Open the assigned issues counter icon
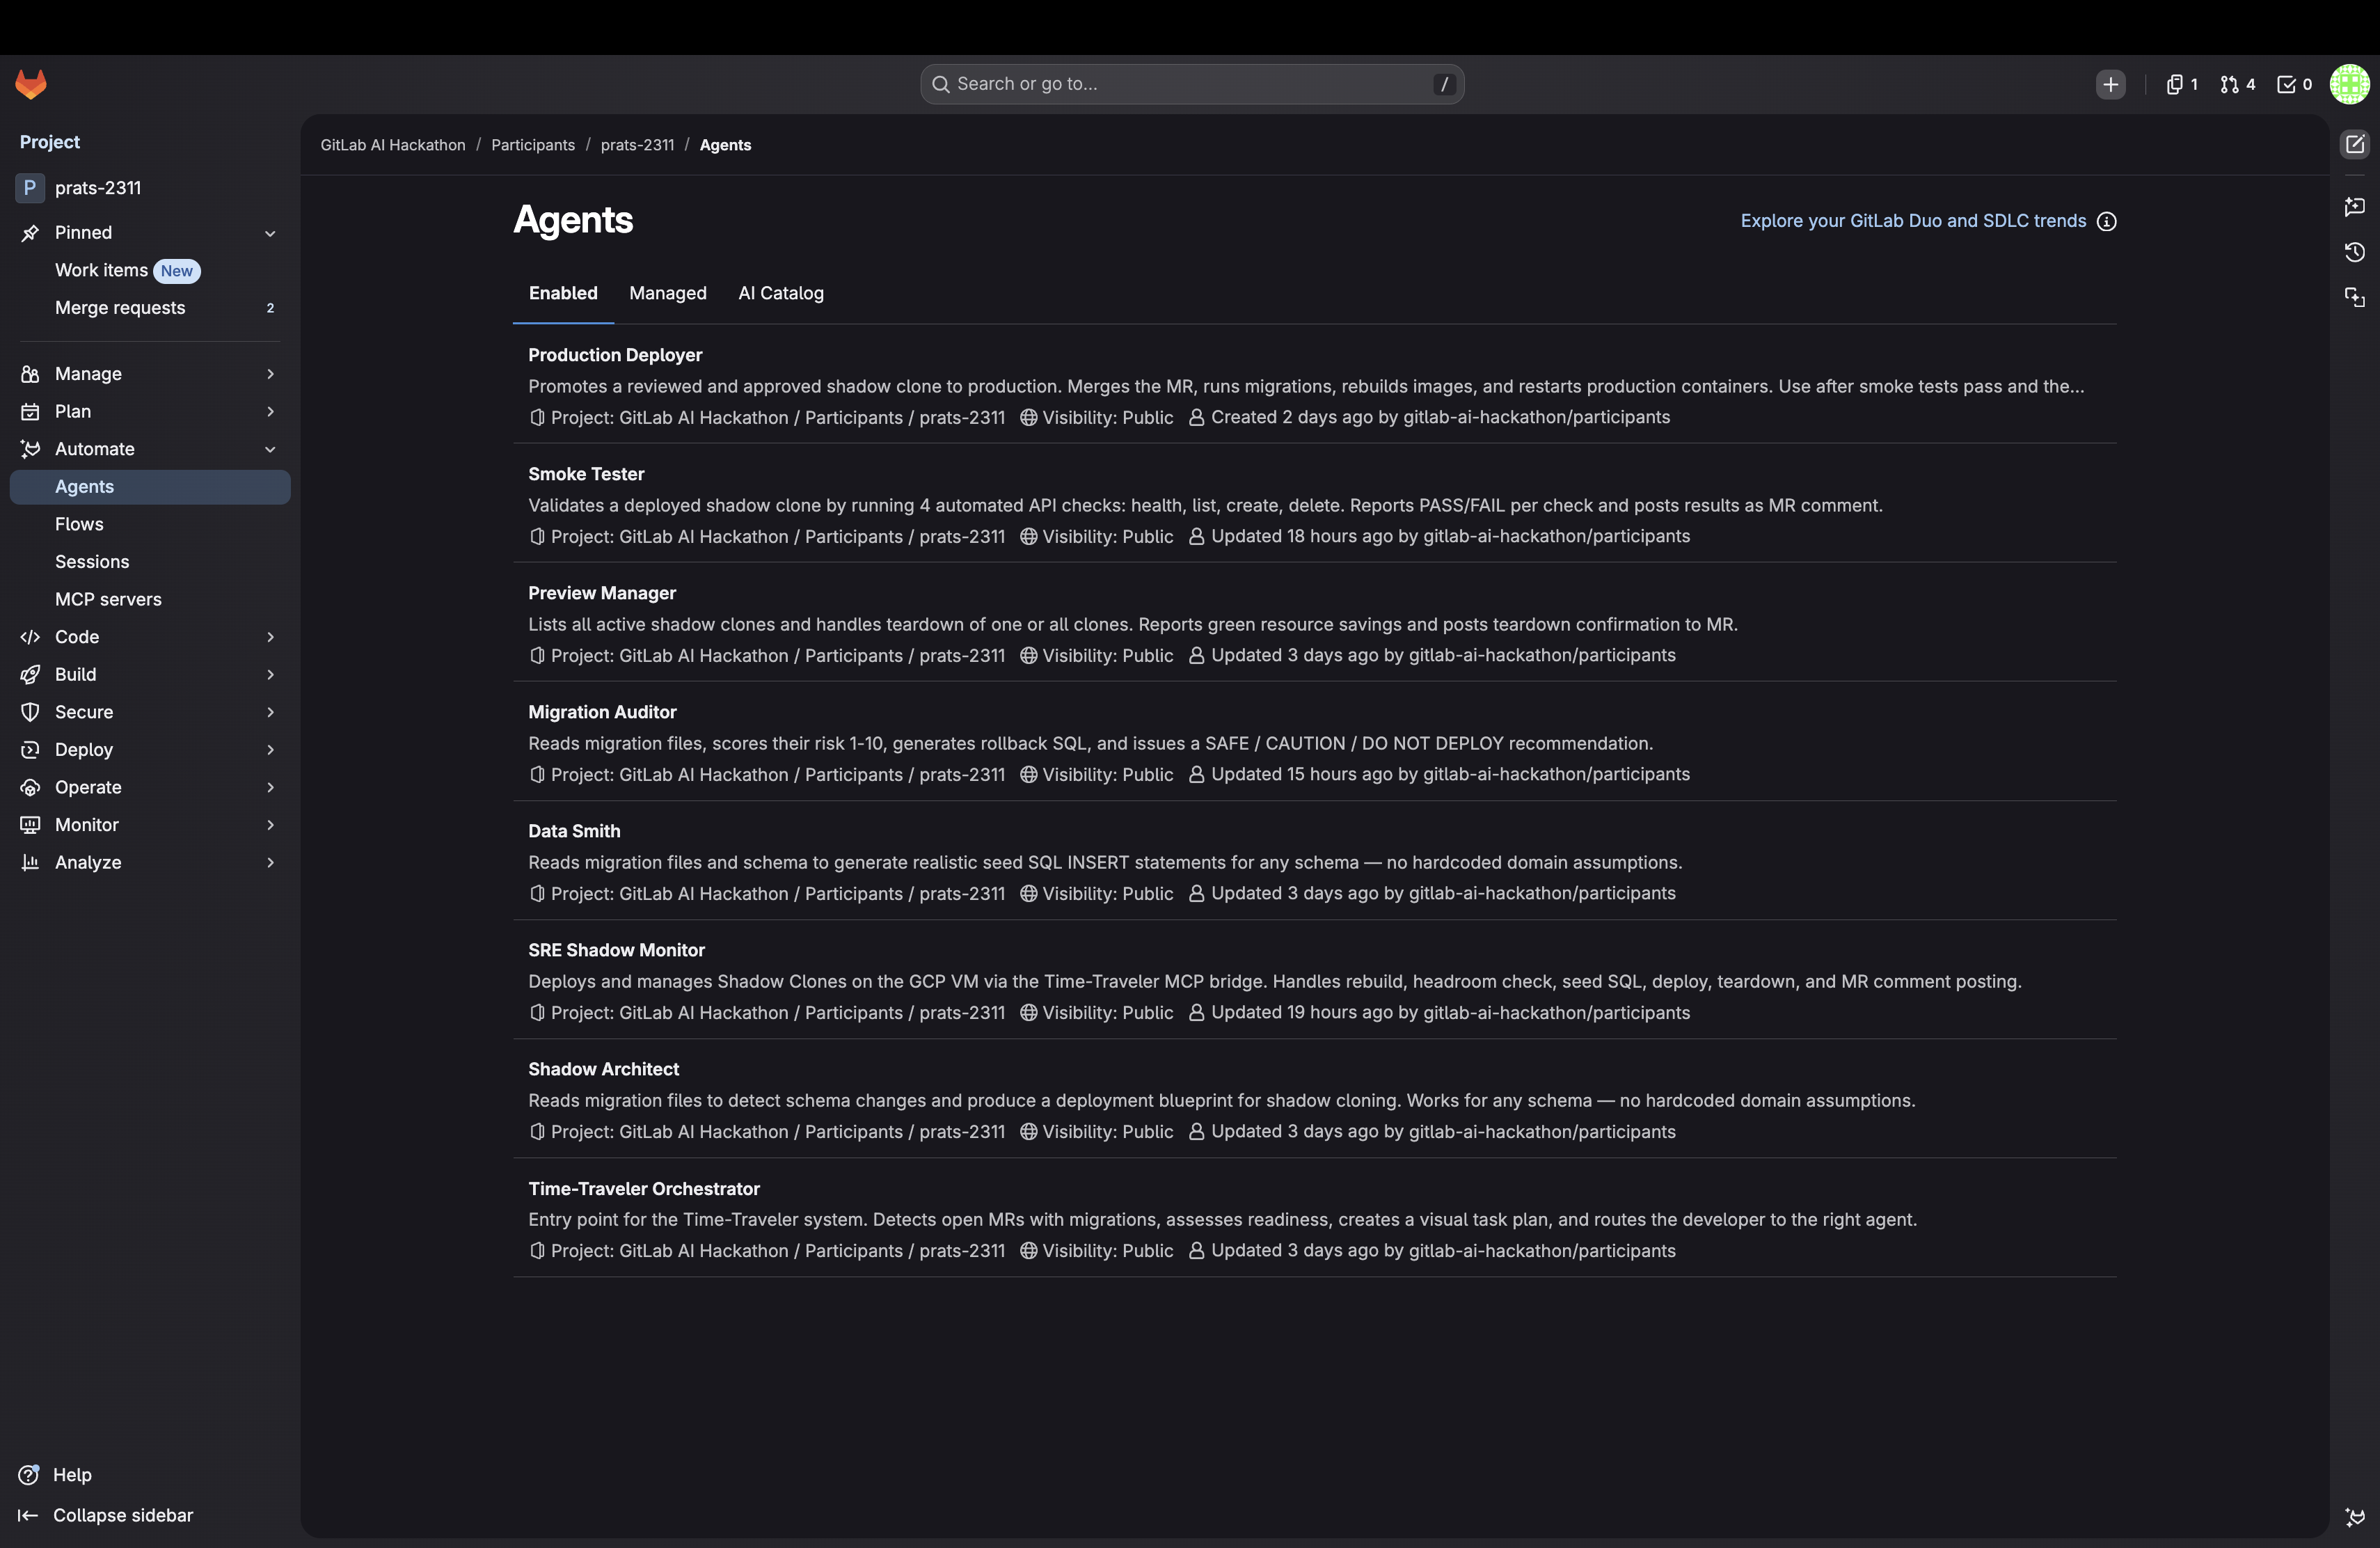 [x=2181, y=84]
